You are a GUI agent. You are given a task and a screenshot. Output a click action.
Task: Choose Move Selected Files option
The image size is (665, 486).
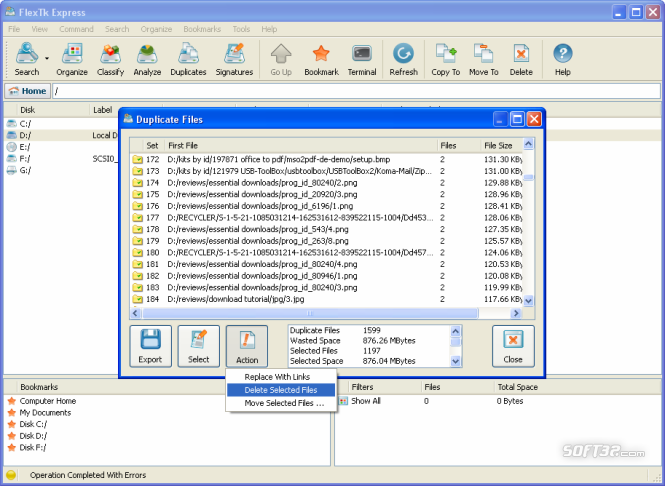pyautogui.click(x=281, y=403)
